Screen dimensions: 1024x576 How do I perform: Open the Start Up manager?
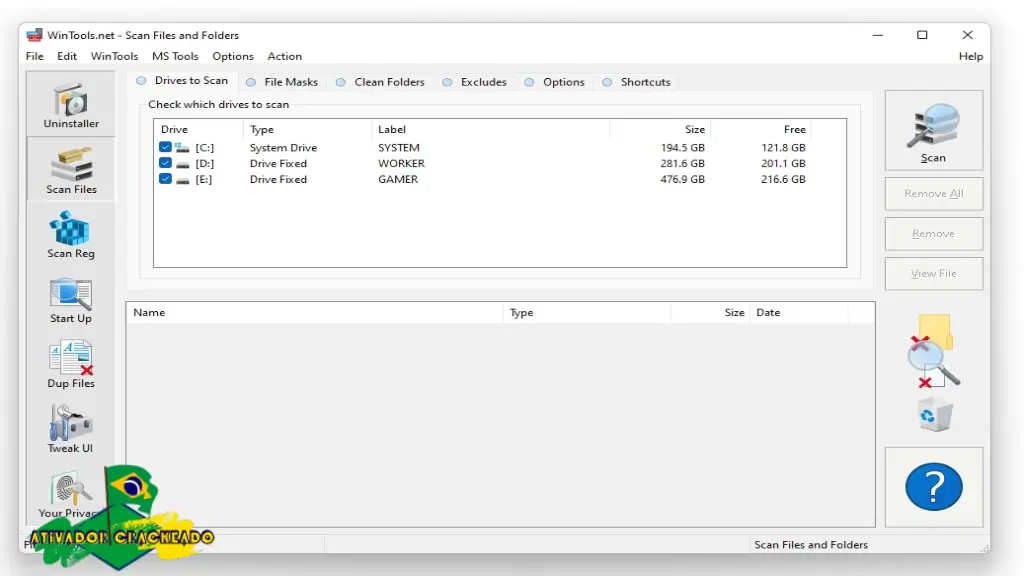coord(71,300)
